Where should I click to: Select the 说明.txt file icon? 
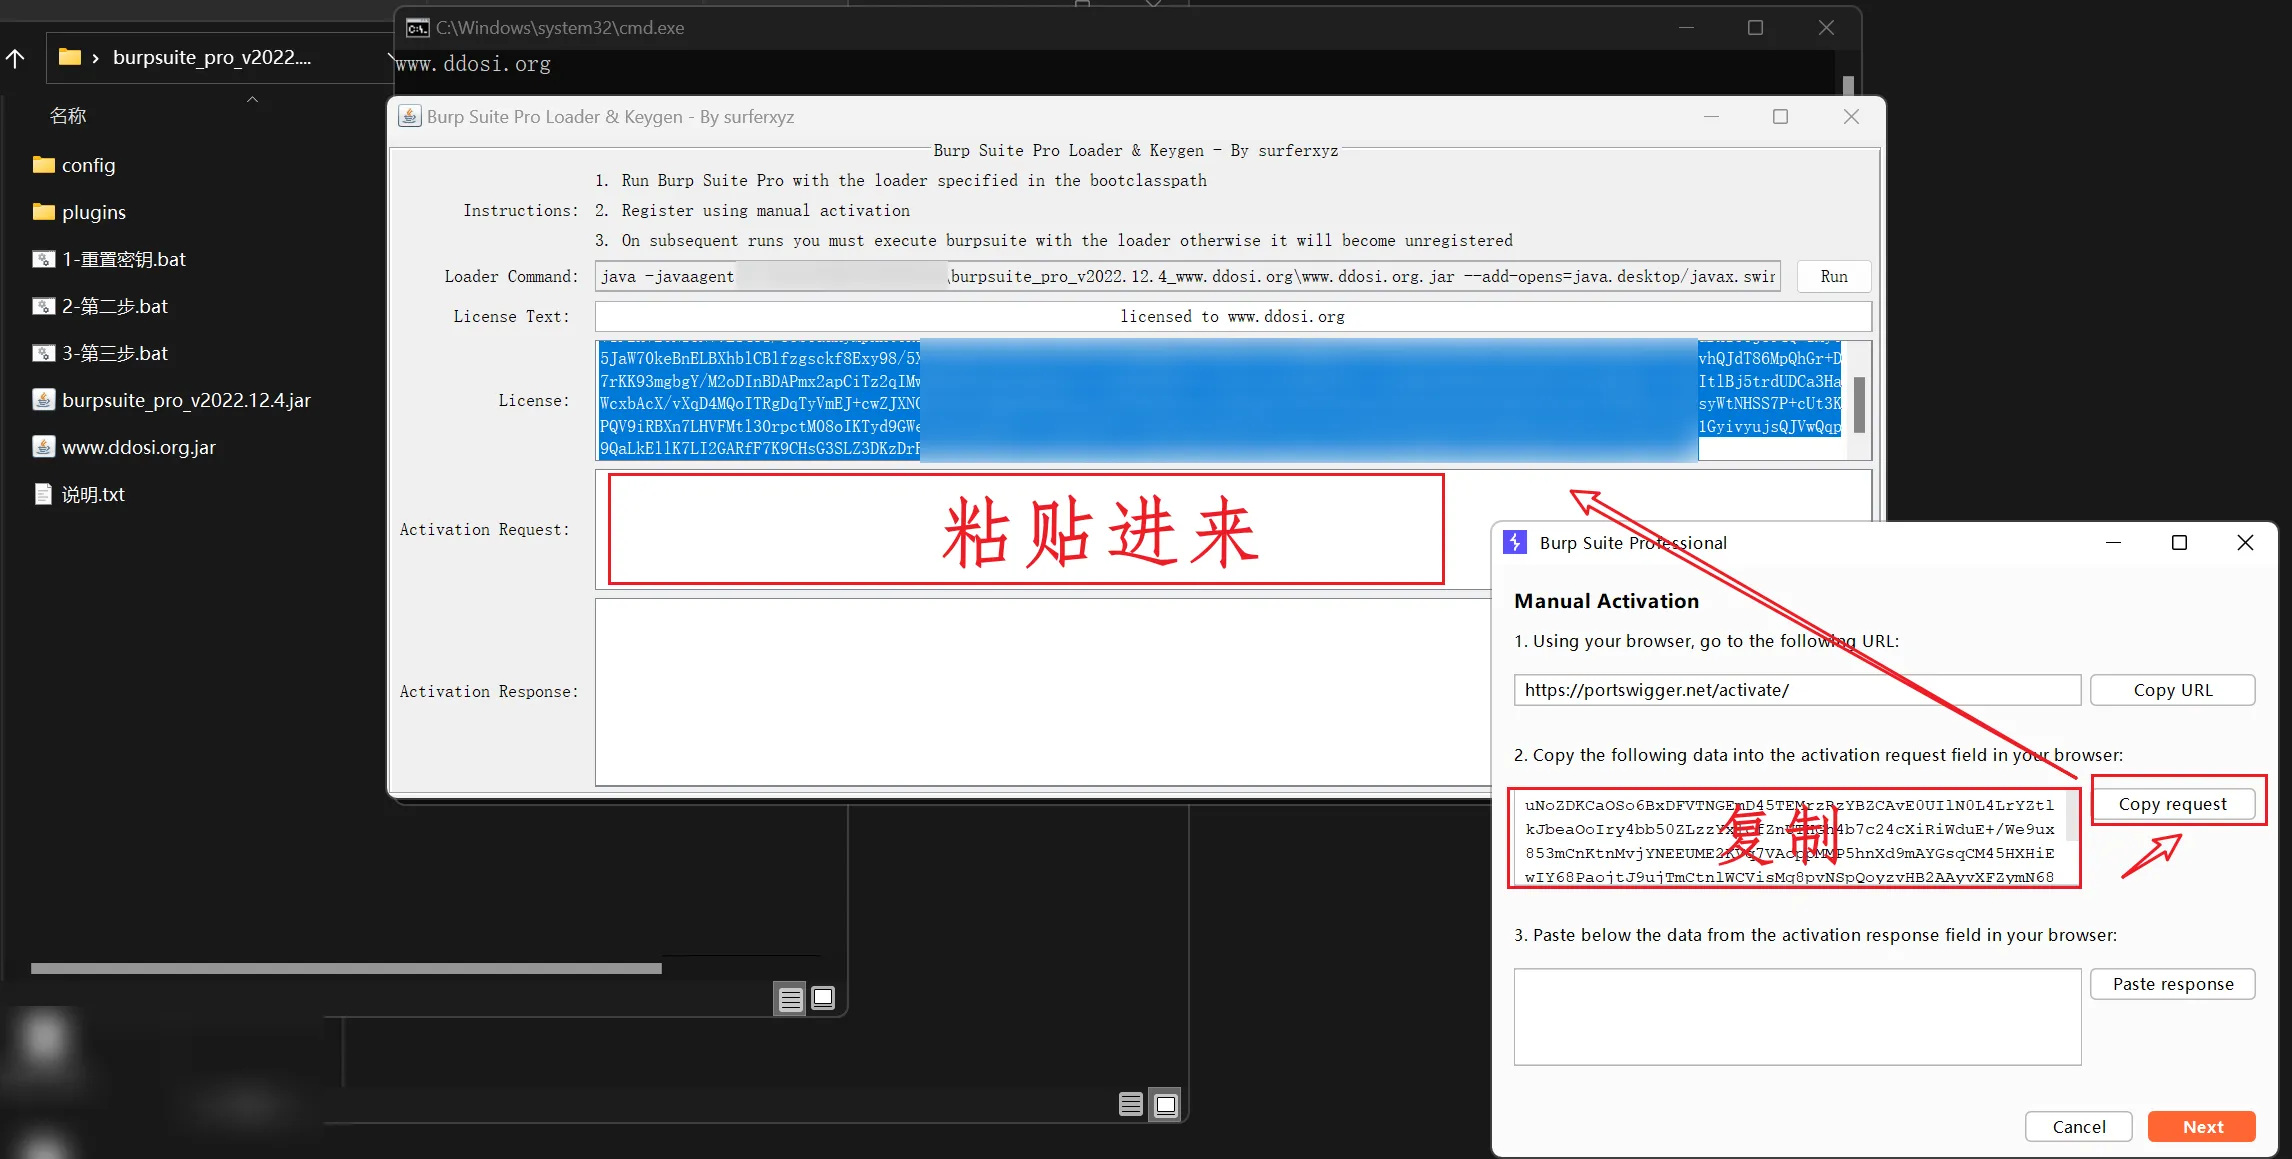coord(43,494)
